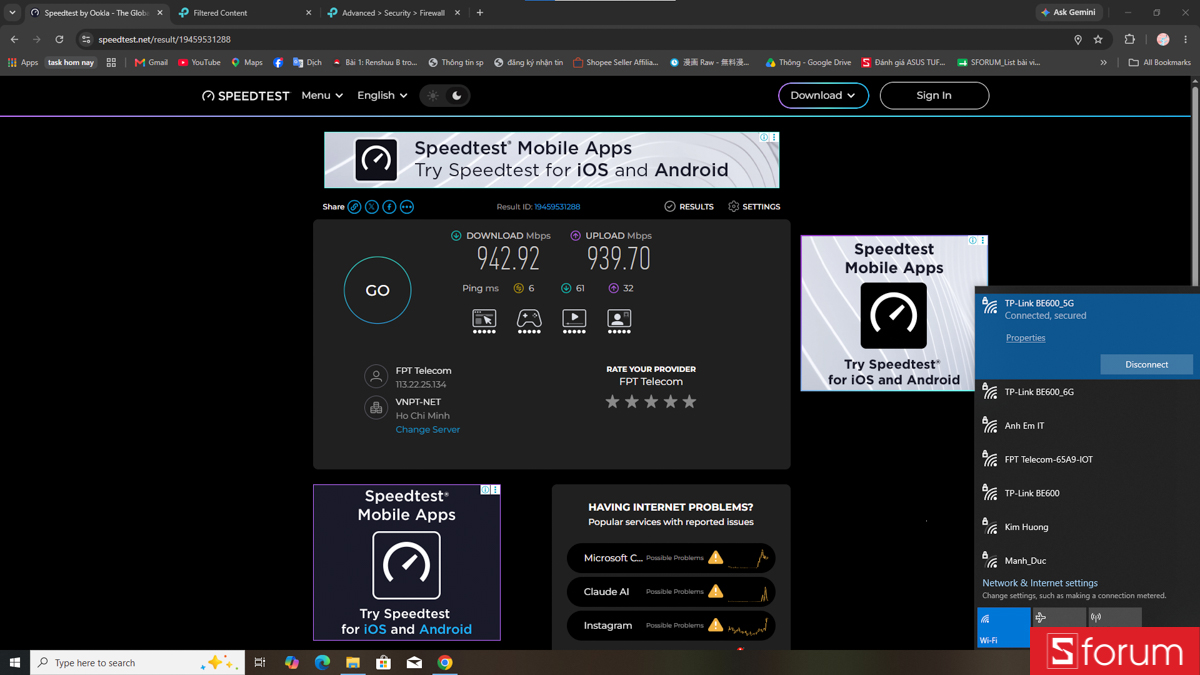Image resolution: width=1200 pixels, height=675 pixels.
Task: Open speedtest SETTINGS
Action: [x=754, y=207]
